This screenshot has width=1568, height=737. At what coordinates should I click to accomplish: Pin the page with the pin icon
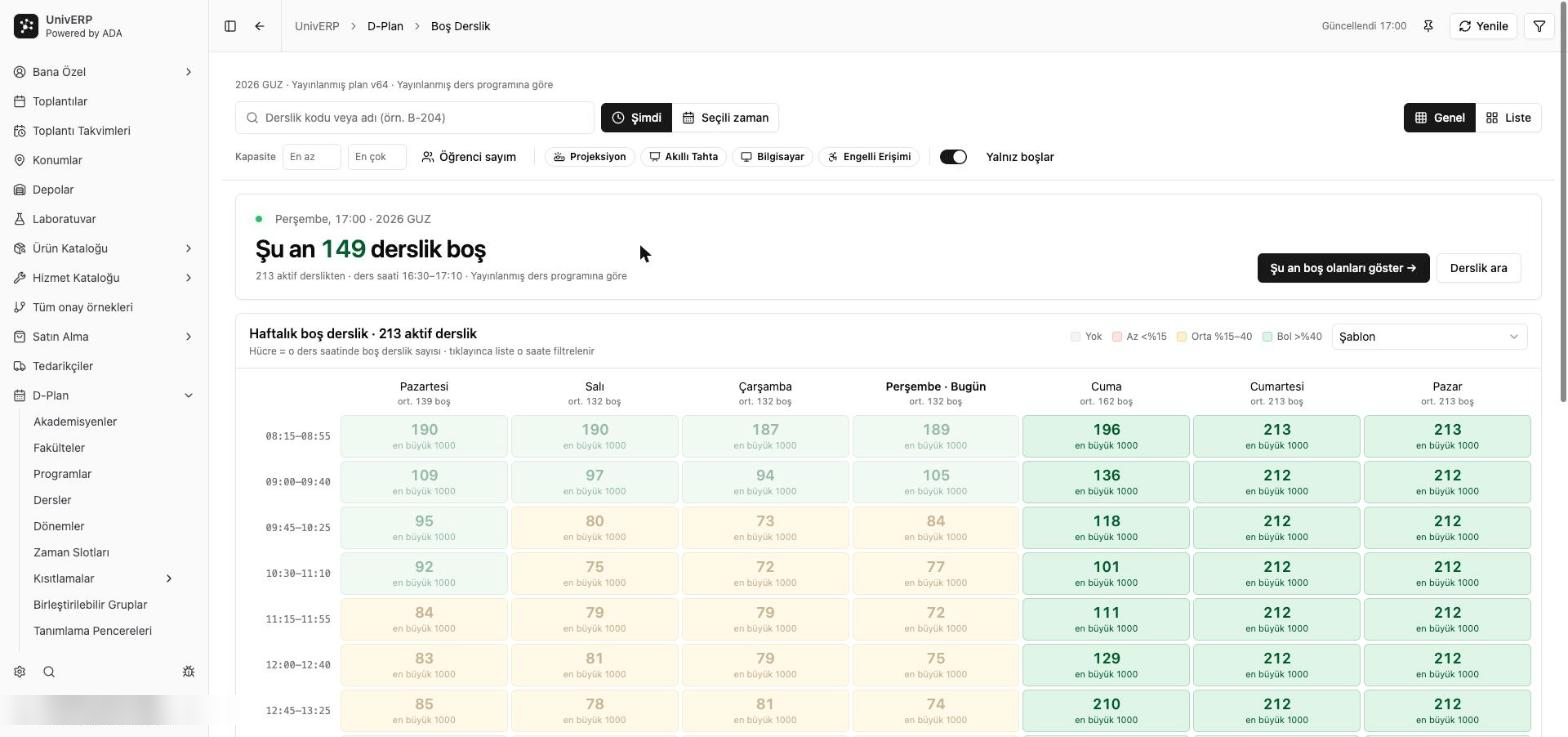click(x=1428, y=26)
